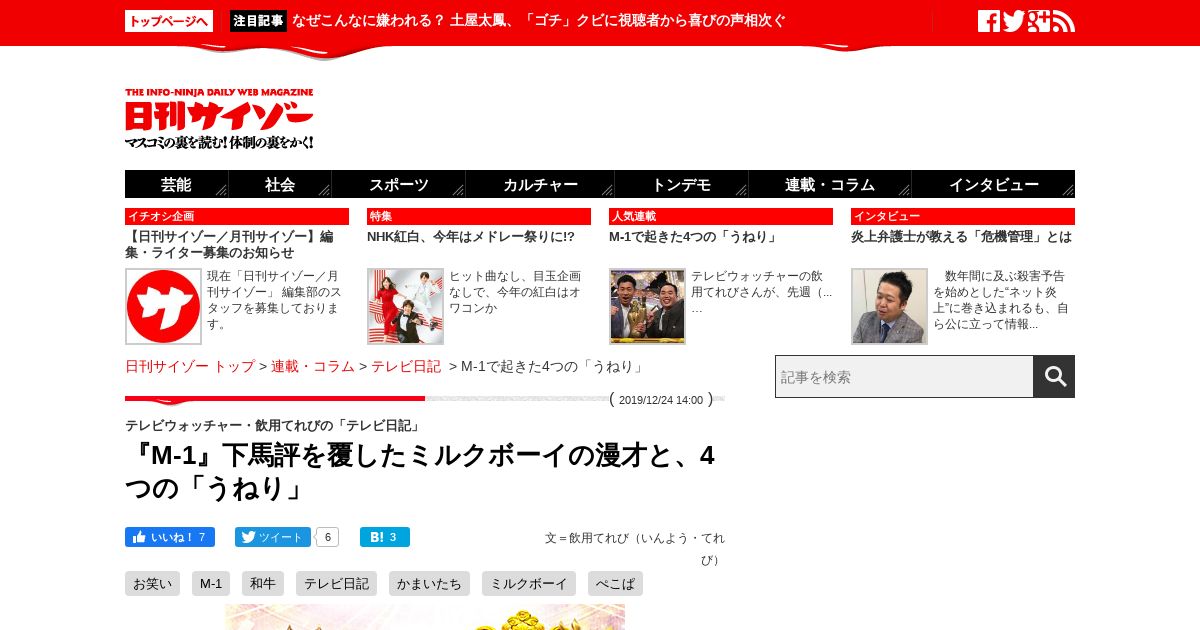Select the テレビ日記 tag
1200x630 pixels.
336,584
